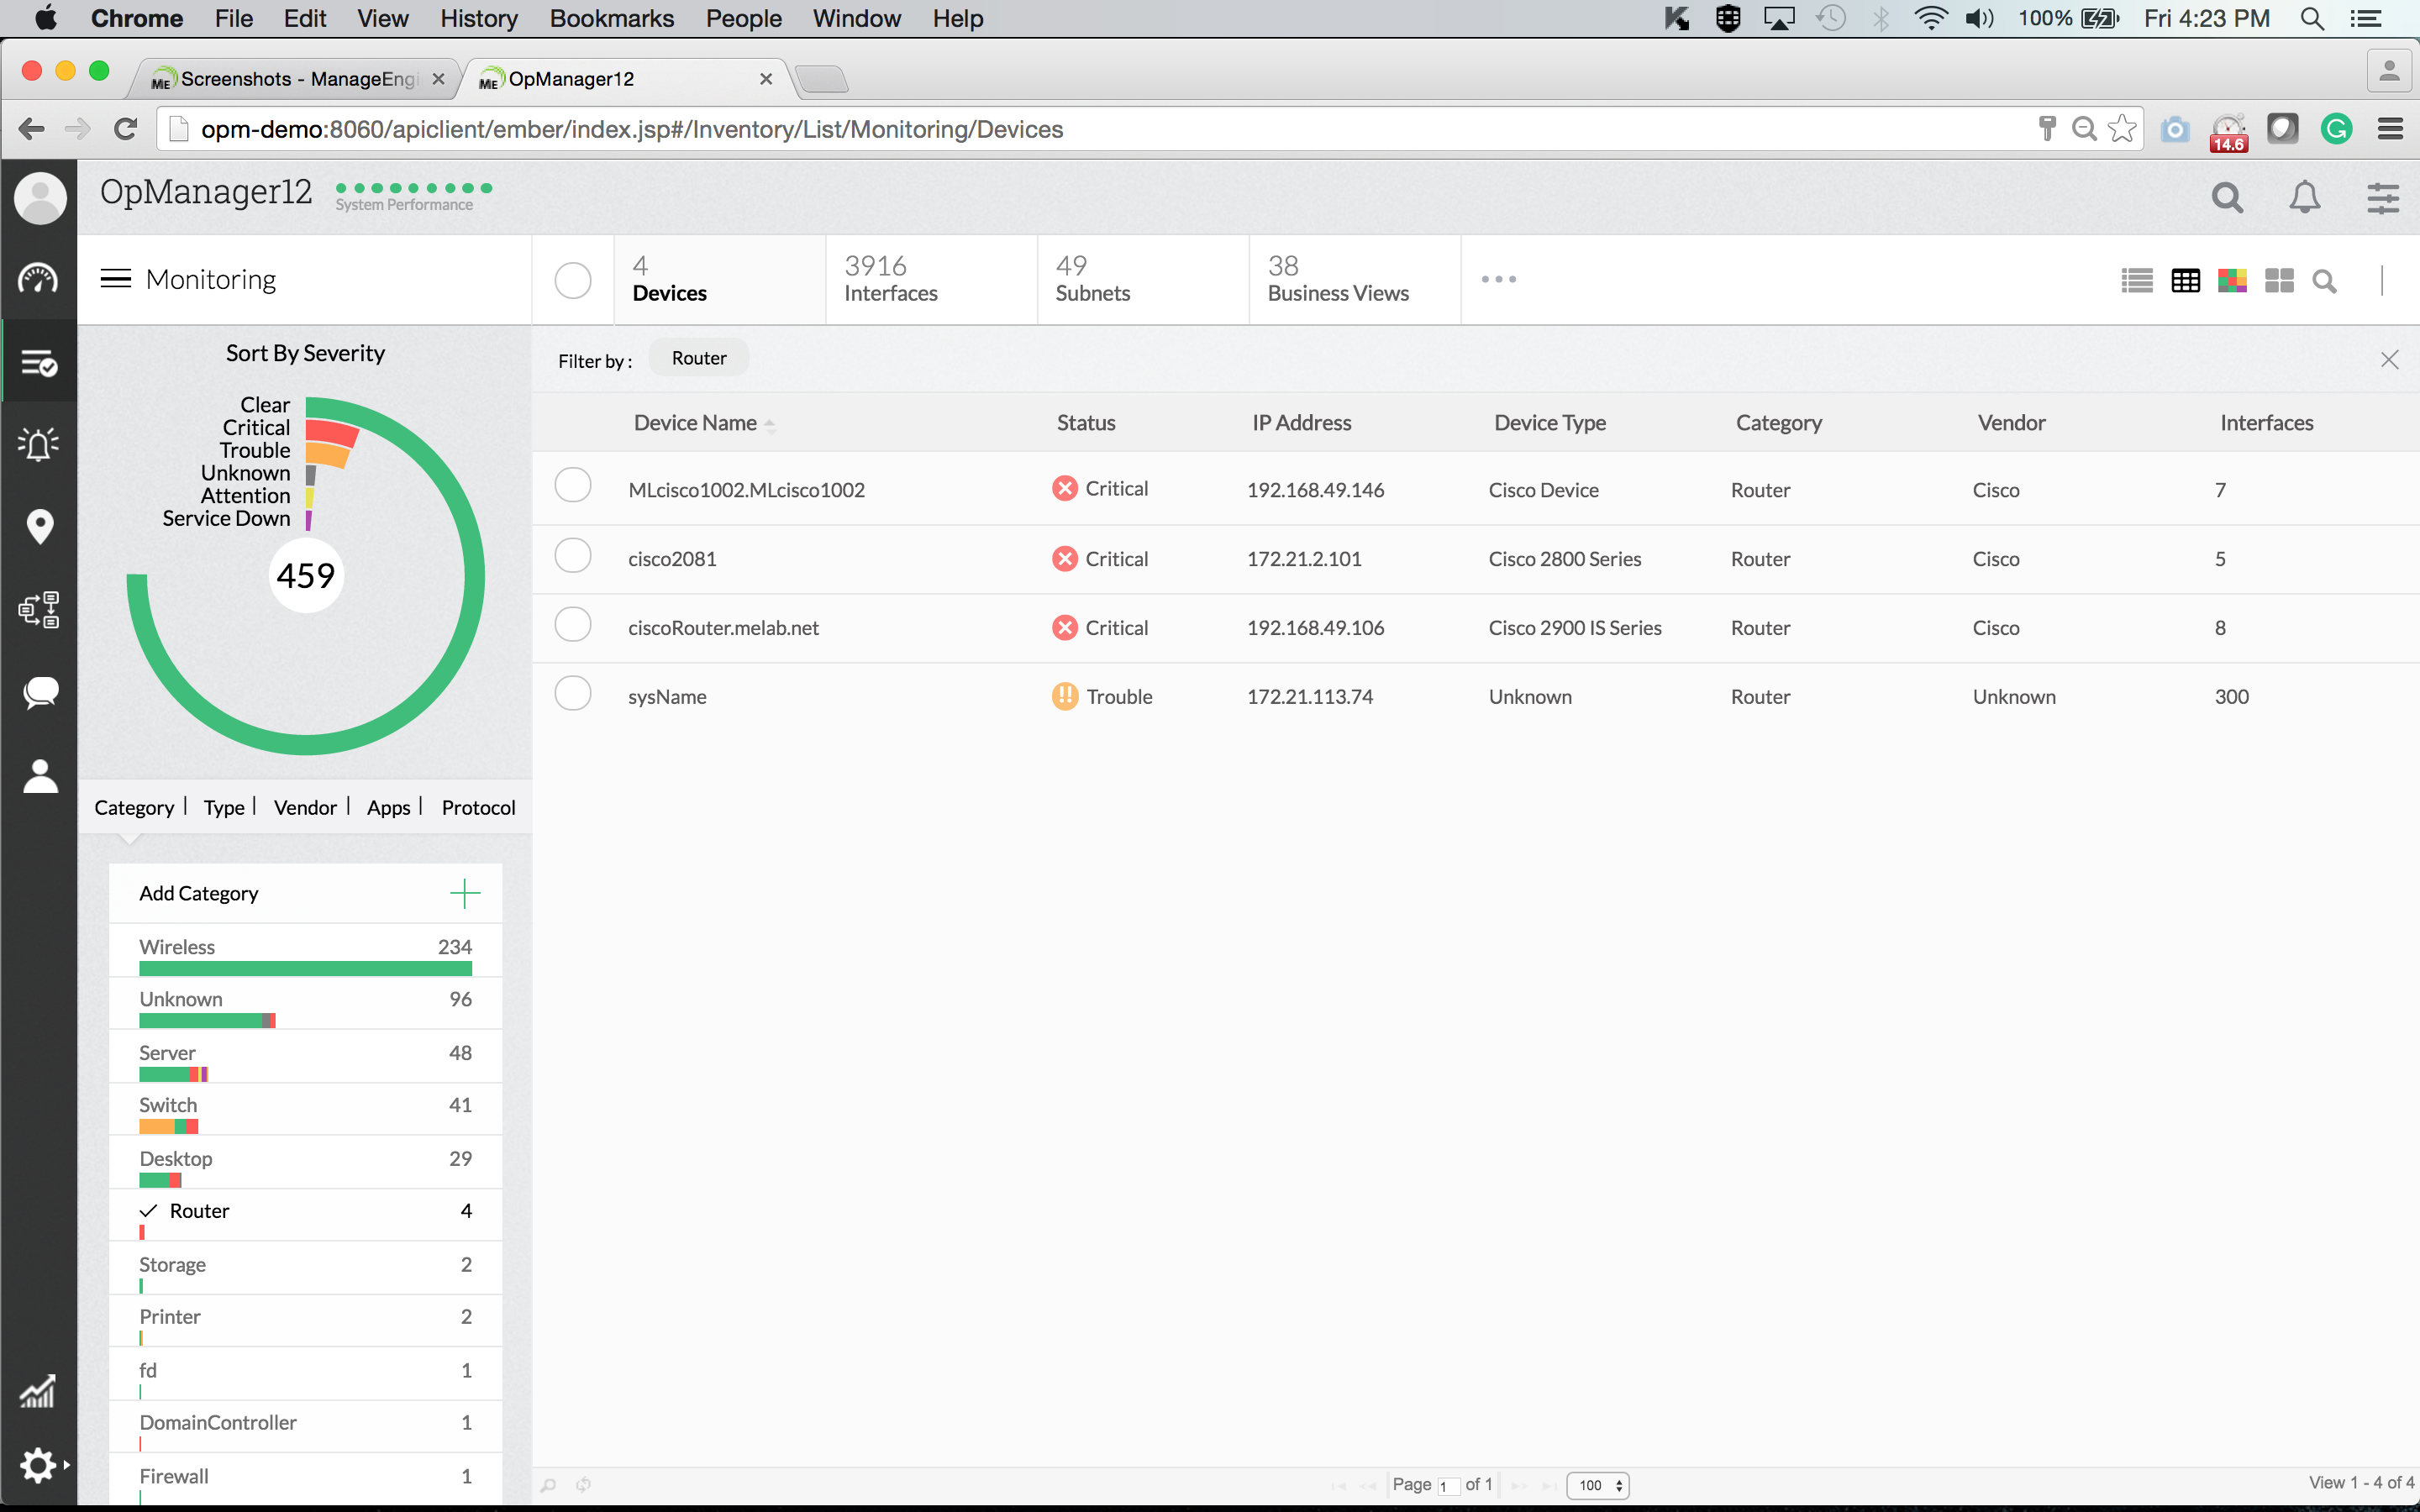Screen dimensions: 2420x1512
Task: Click the Dashboard speedometer icon
Action: (39, 278)
